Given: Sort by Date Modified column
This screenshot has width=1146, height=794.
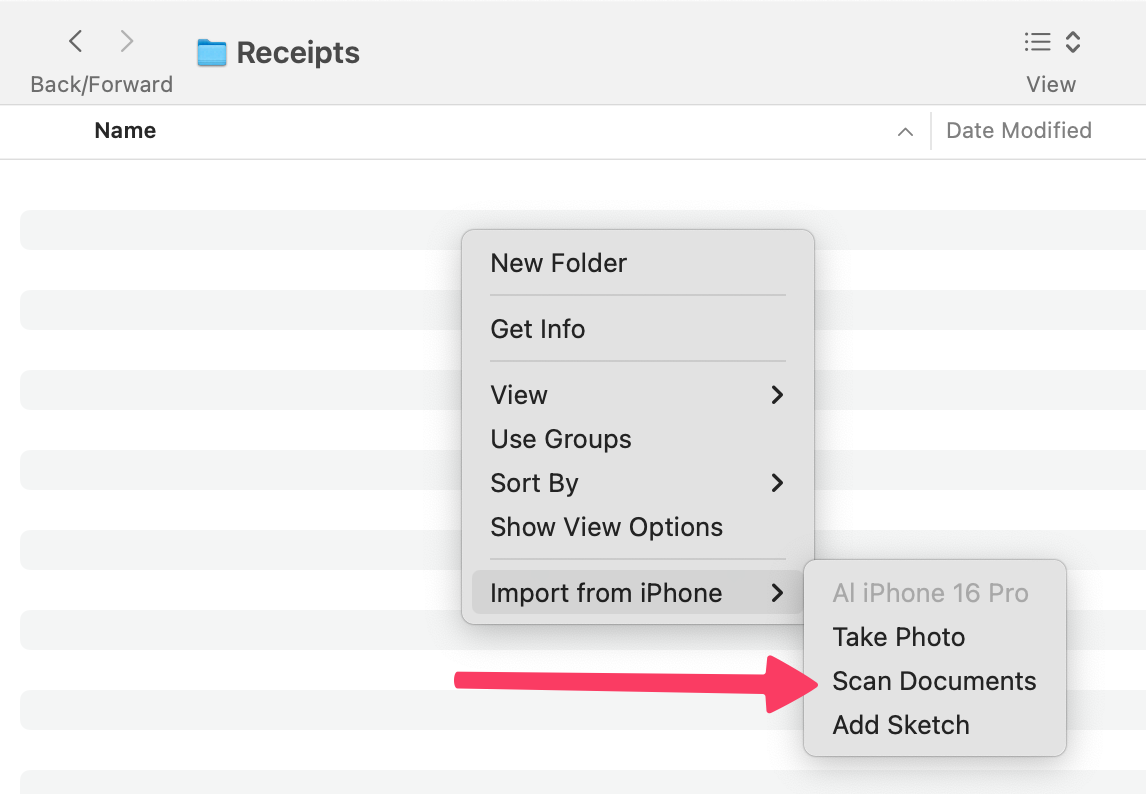Looking at the screenshot, I should point(1018,131).
